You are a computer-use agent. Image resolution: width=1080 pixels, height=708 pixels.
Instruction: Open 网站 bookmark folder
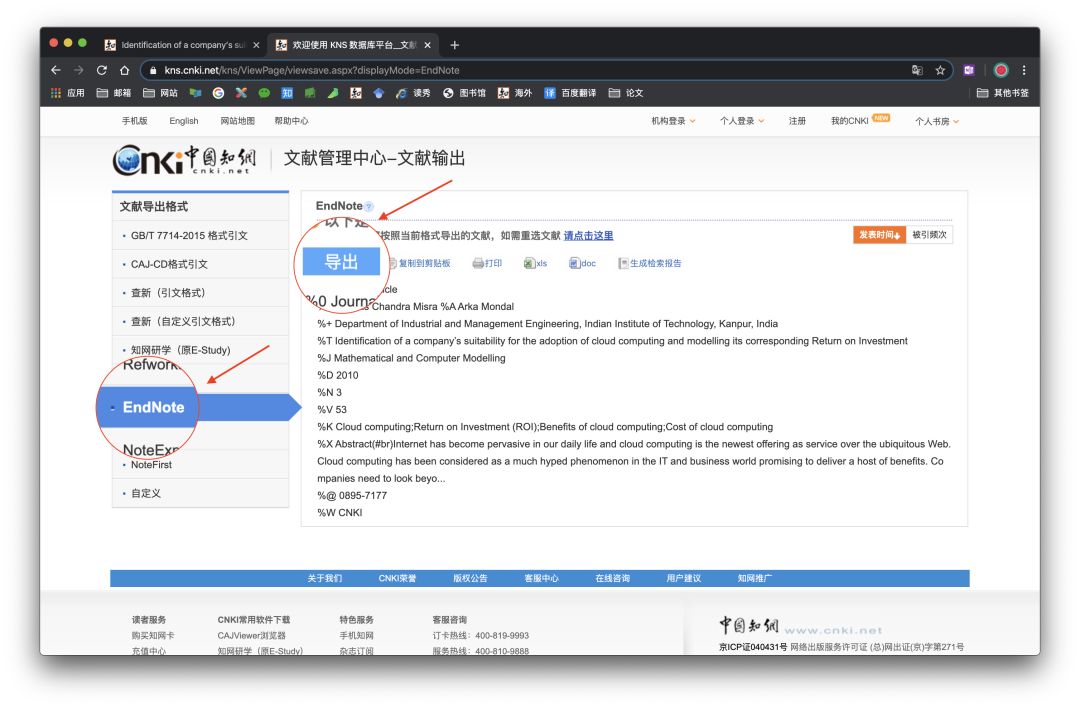160,93
